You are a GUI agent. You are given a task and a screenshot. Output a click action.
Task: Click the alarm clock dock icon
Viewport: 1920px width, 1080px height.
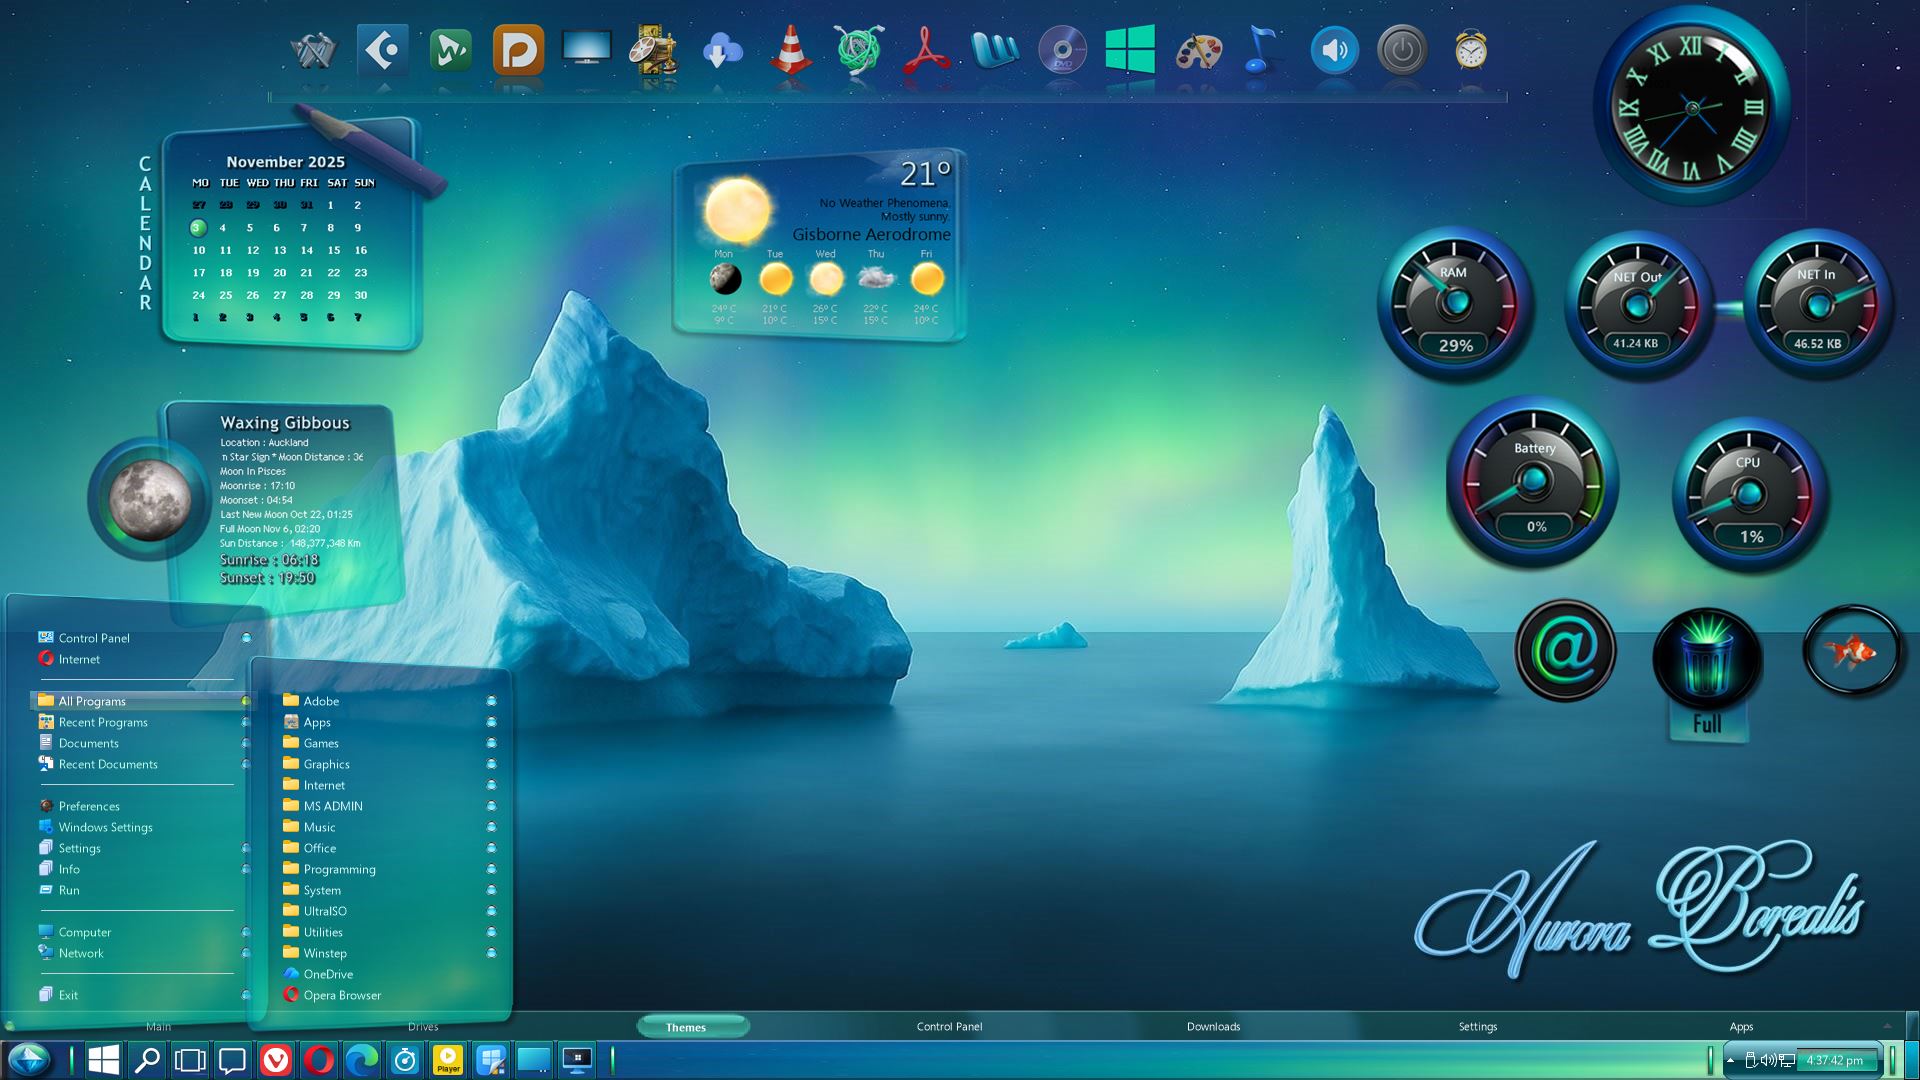(x=1470, y=50)
